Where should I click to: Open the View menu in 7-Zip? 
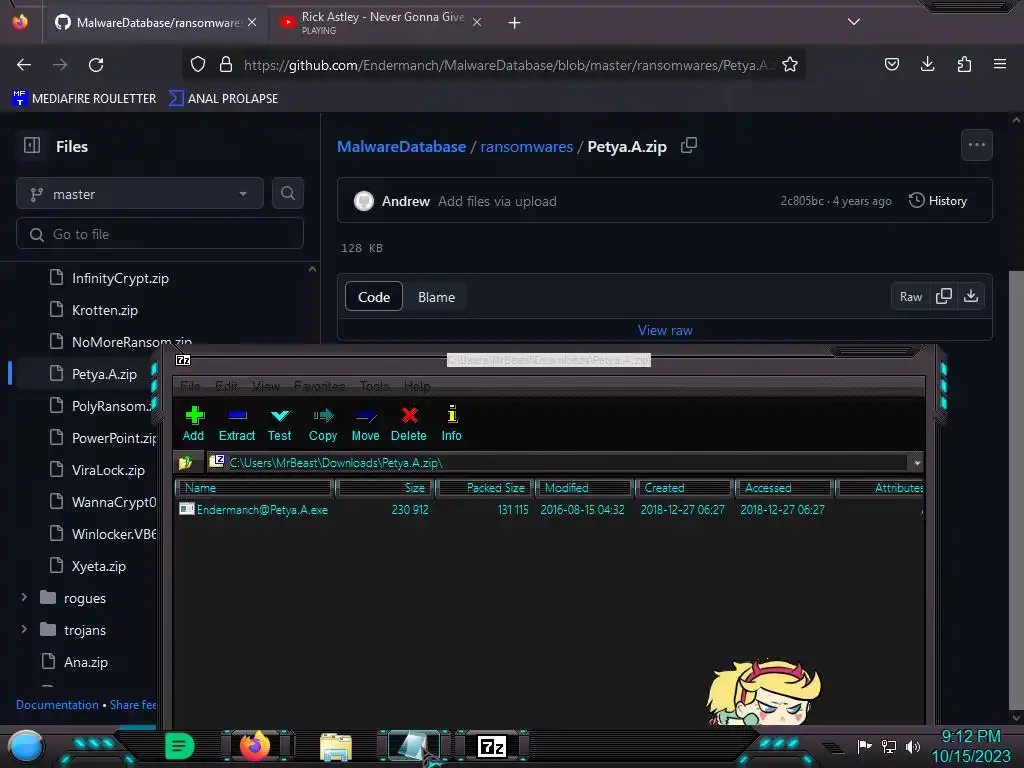click(266, 386)
